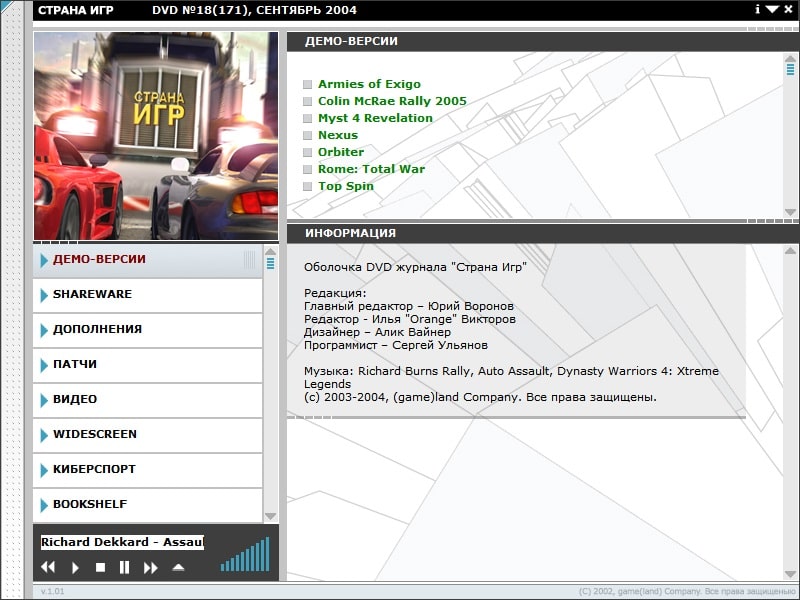Click the grip handle on ДЕМО-ВЕРСИИ row
The image size is (800, 600).
pyautogui.click(x=249, y=260)
